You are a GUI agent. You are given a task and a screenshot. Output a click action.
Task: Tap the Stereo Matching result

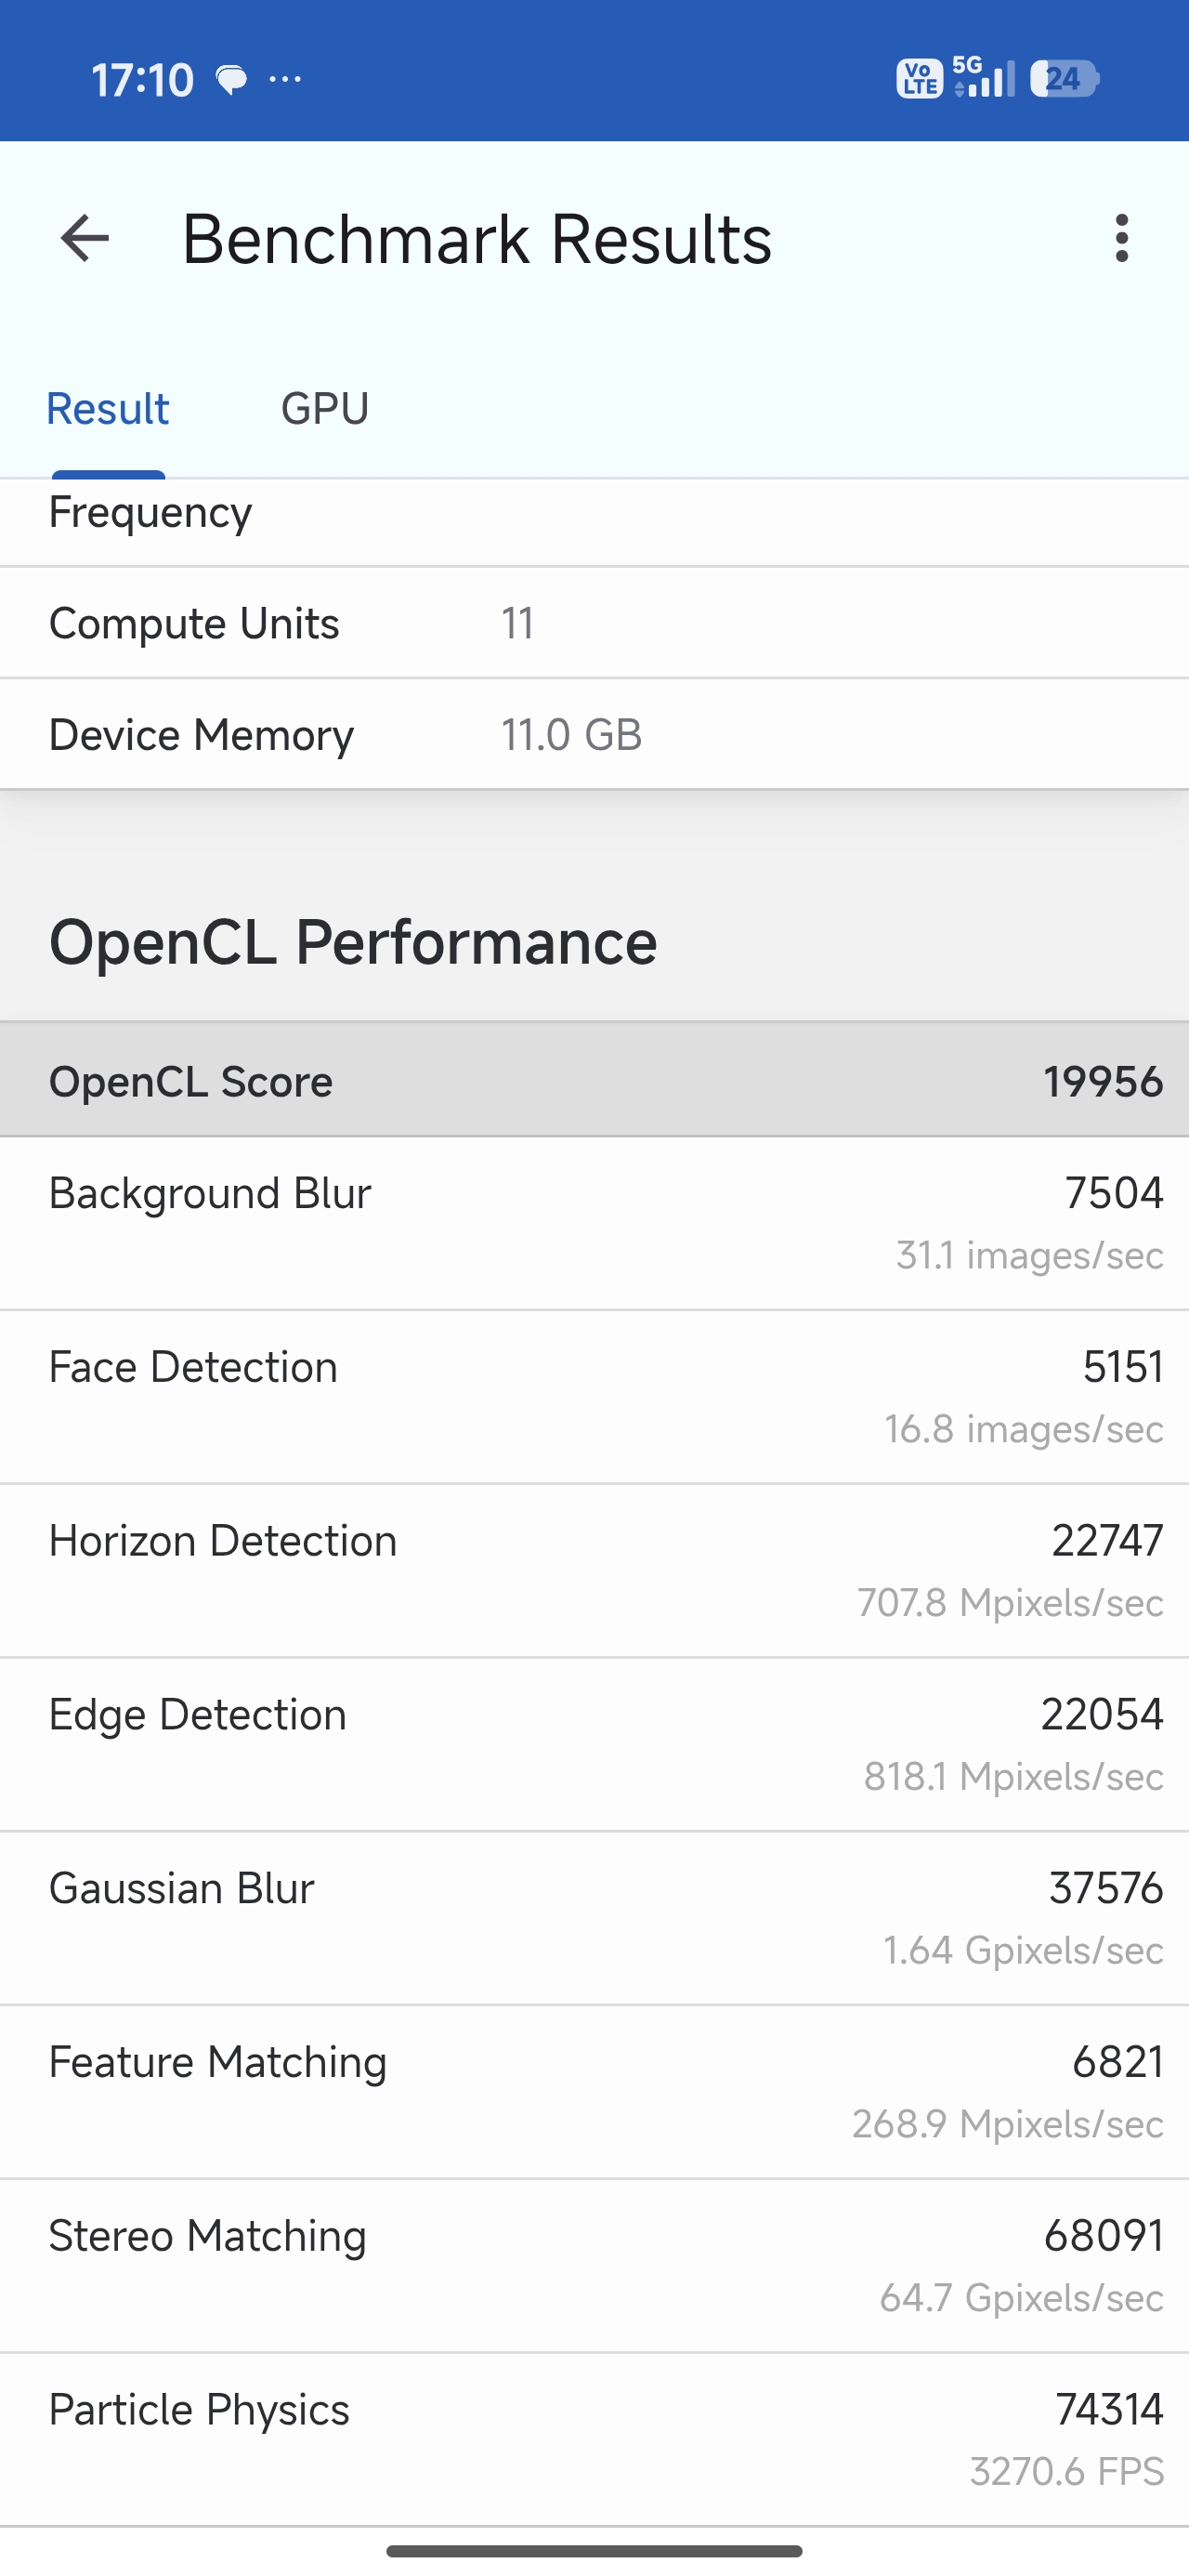pyautogui.click(x=594, y=2265)
